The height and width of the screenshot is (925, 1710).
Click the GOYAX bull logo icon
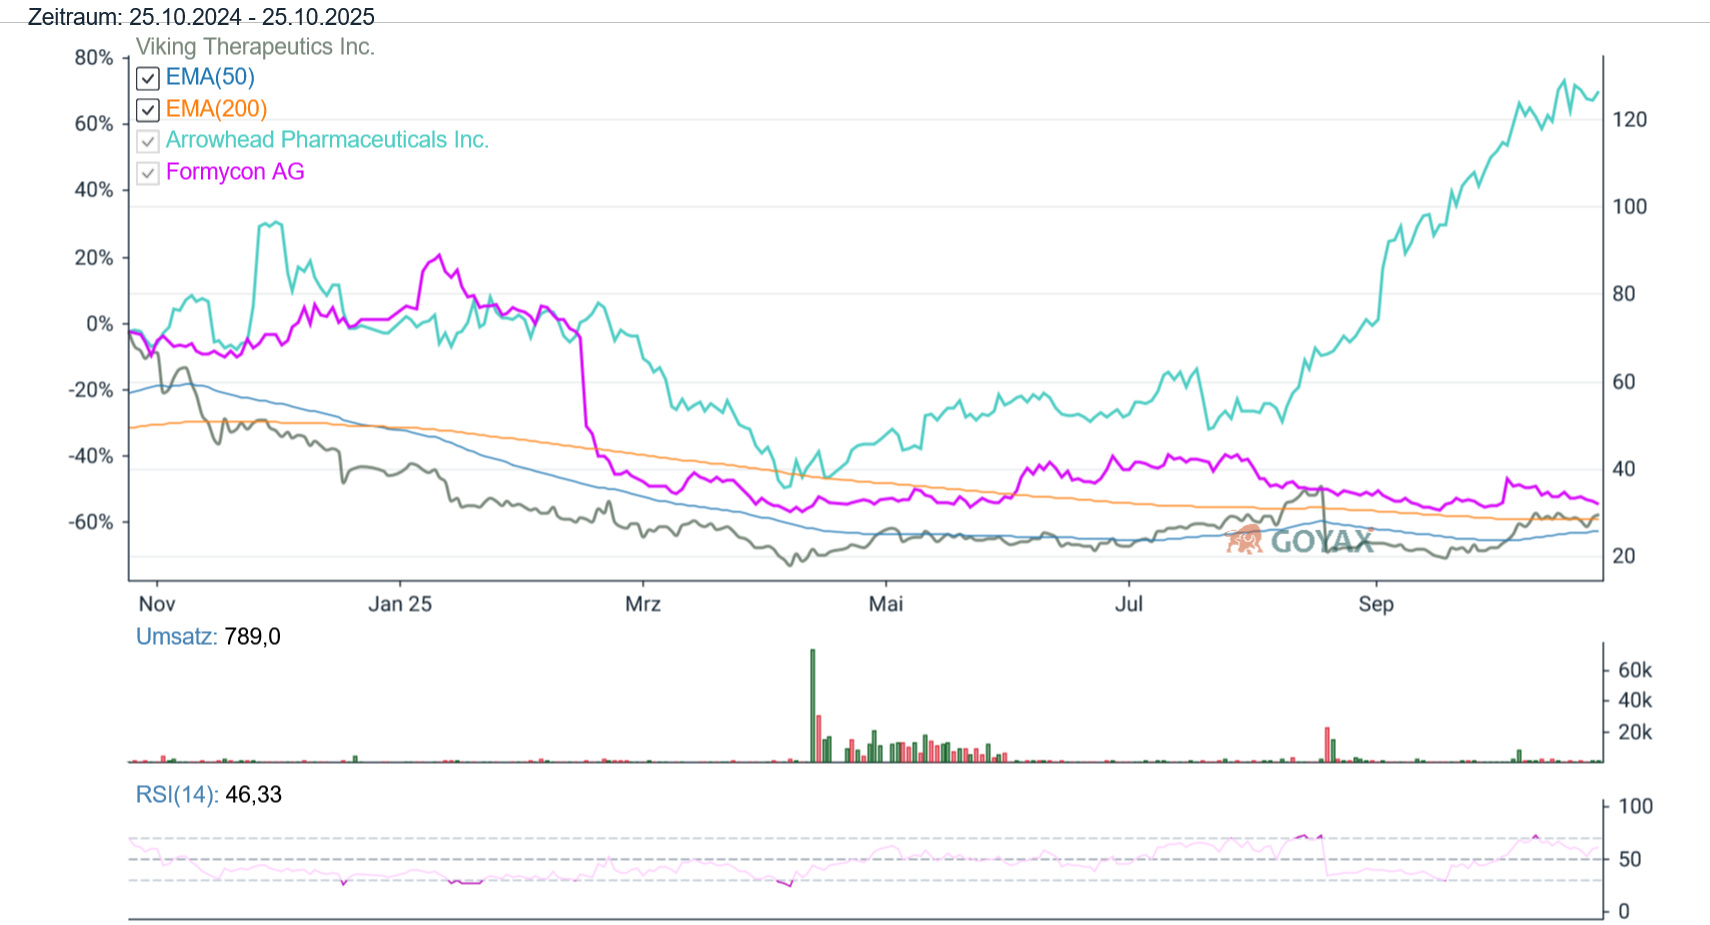1245,540
